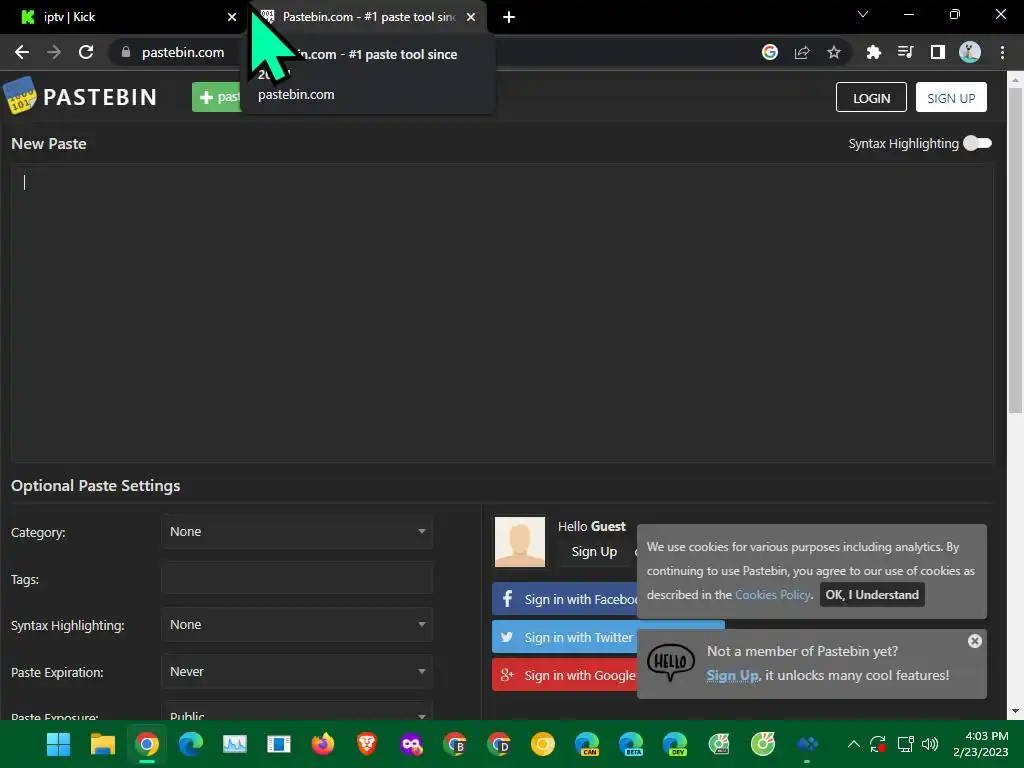This screenshot has width=1024, height=768.
Task: Click the share page icon
Action: click(x=802, y=52)
